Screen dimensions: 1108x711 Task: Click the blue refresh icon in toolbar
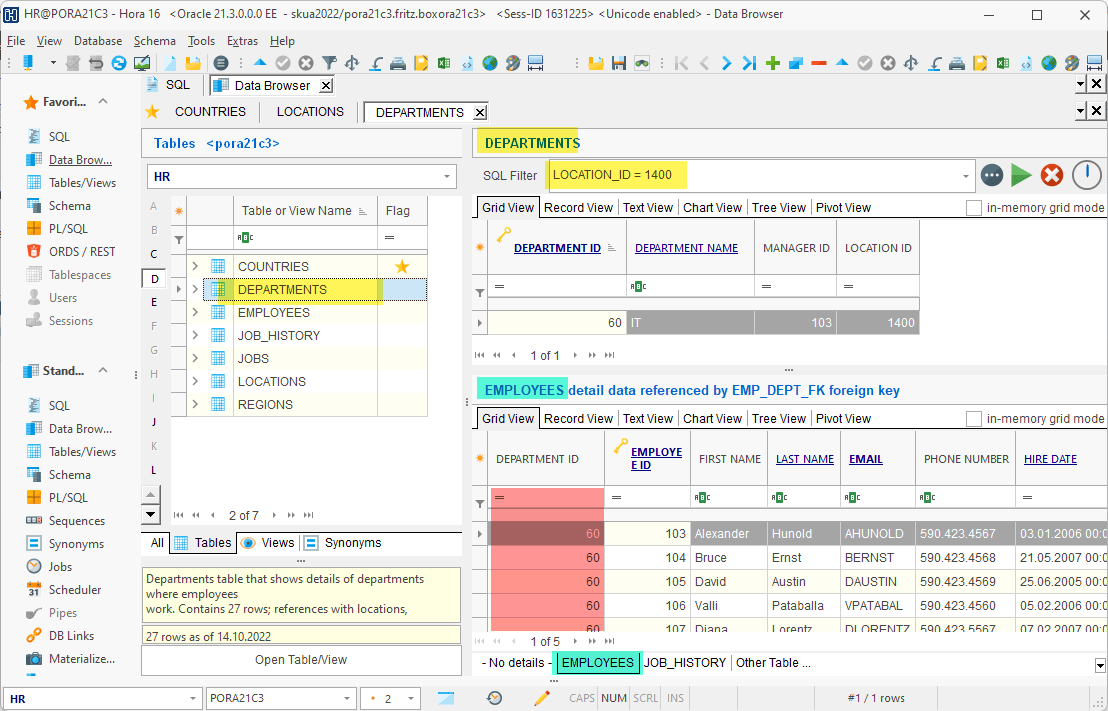119,63
